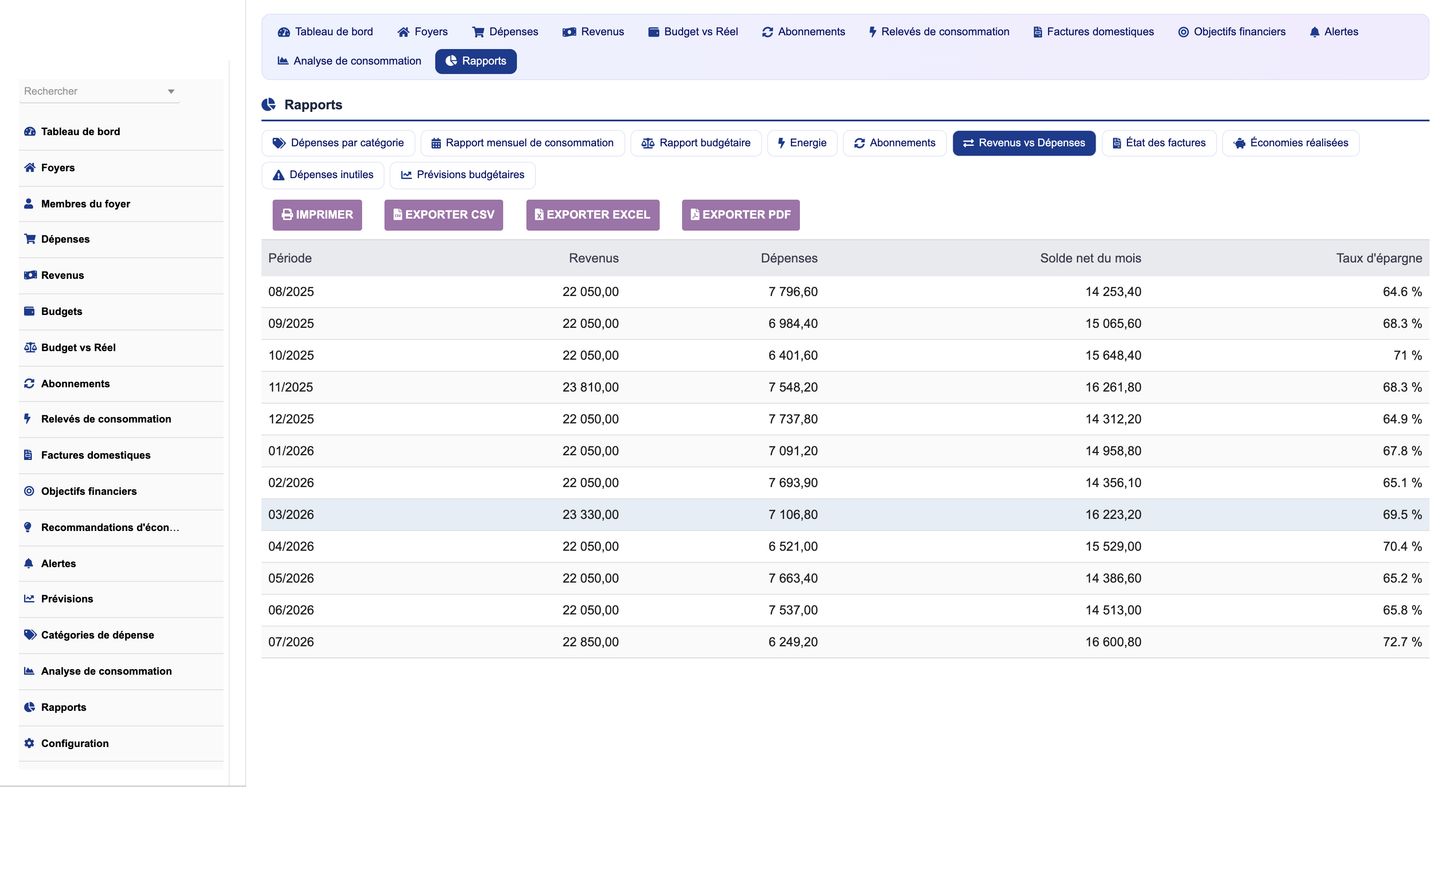Click the Période column header
Image resolution: width=1445 pixels, height=895 pixels.
click(x=290, y=258)
